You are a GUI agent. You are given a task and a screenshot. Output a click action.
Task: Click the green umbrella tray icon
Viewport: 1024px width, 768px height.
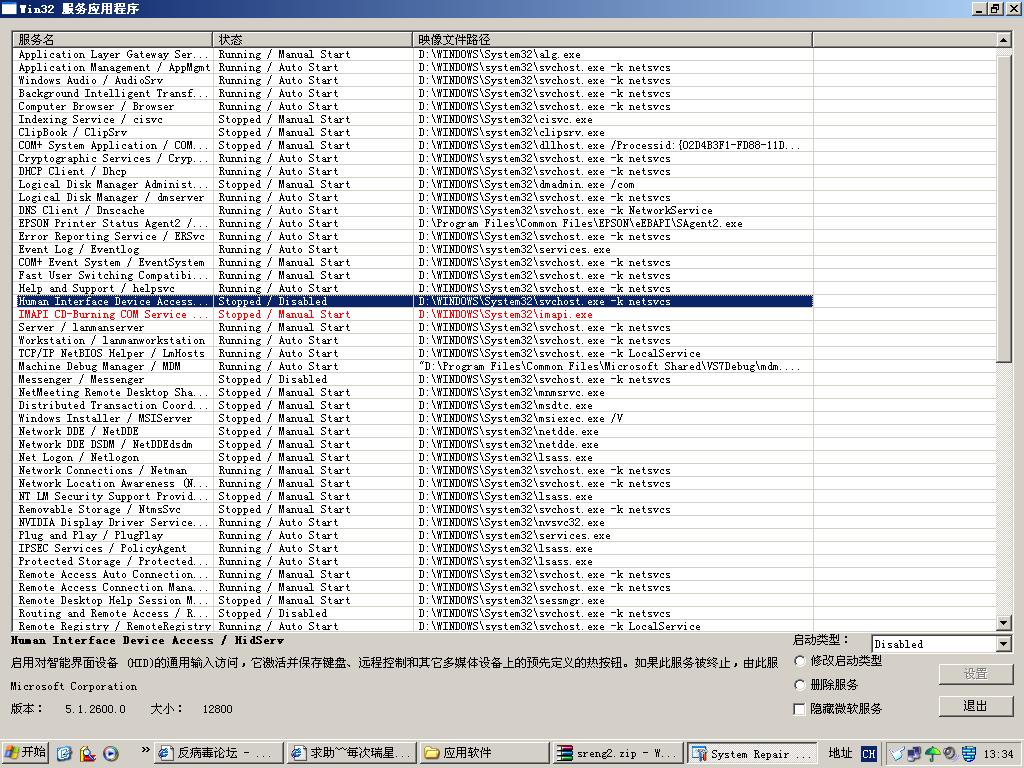point(932,753)
